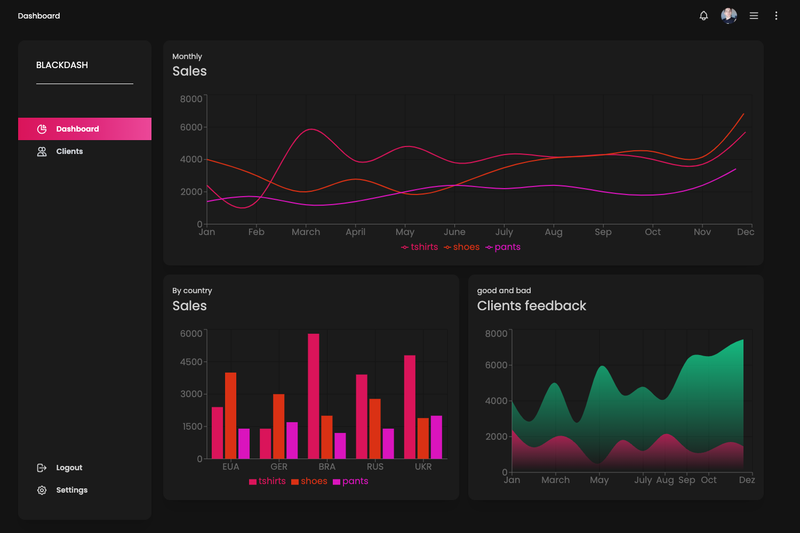The width and height of the screenshot is (800, 533).
Task: Select the Dashboard menu item
Action: click(85, 129)
